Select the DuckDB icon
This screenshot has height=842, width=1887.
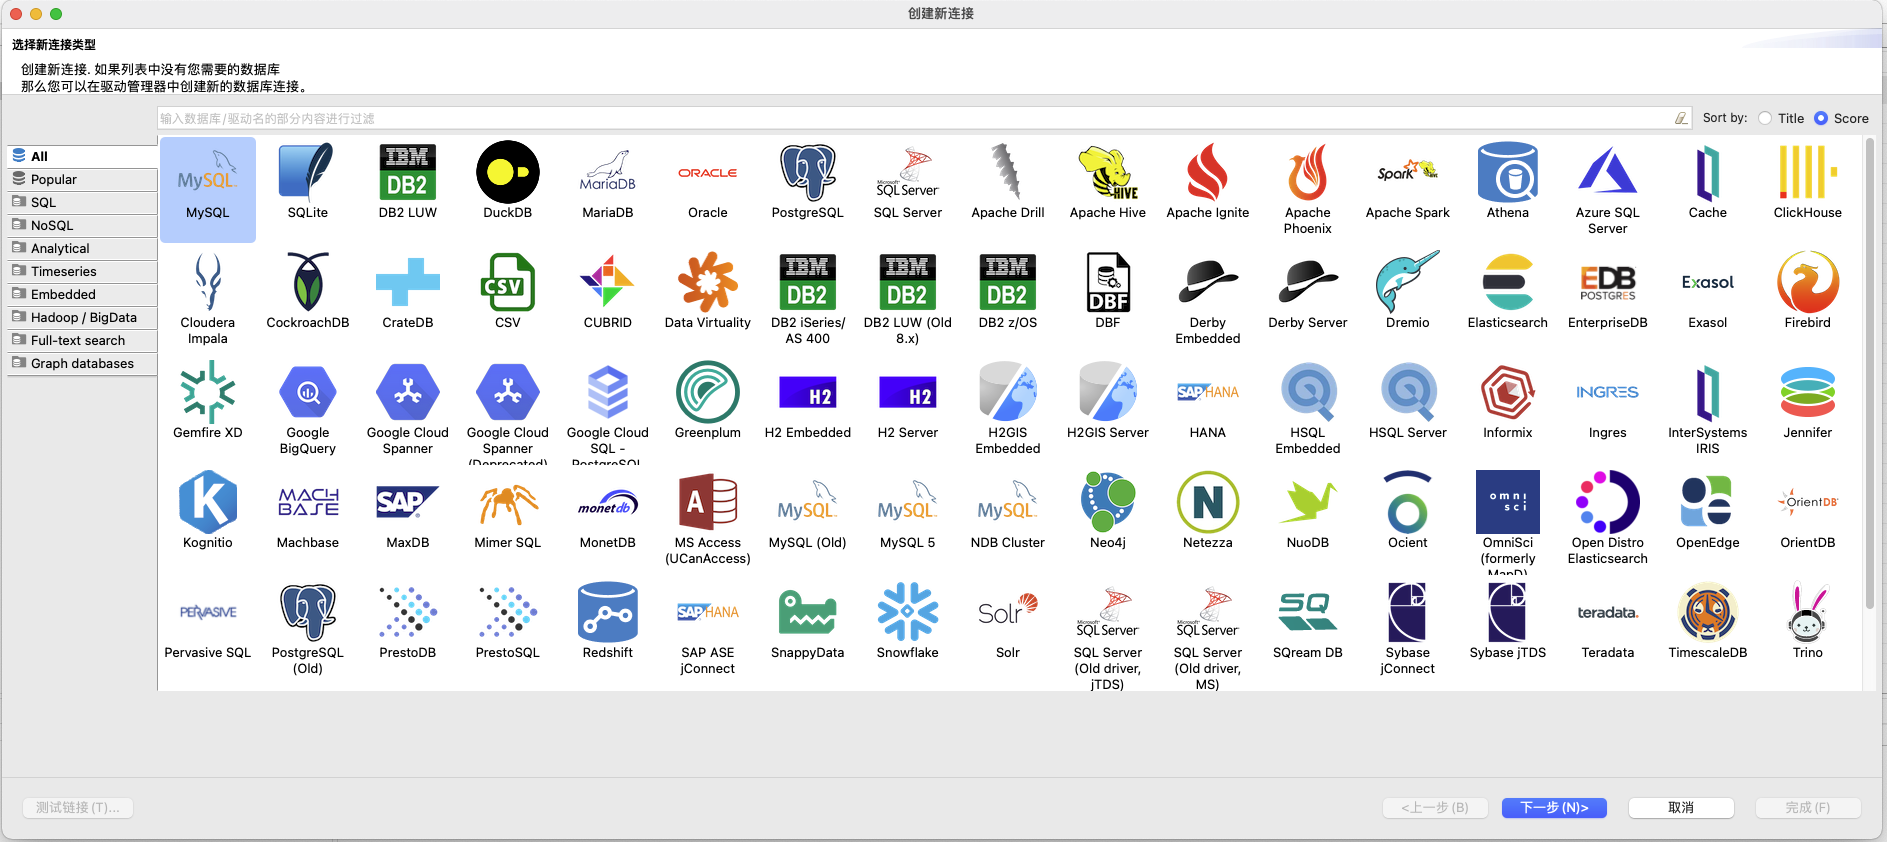point(508,173)
